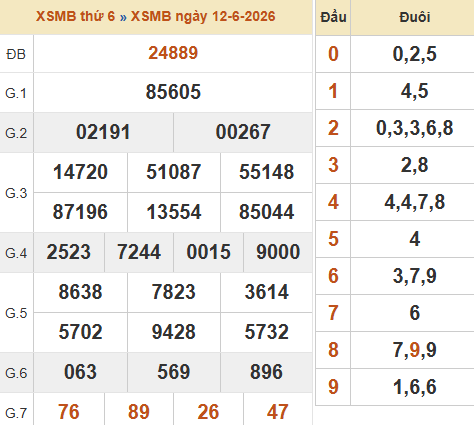474x425 pixels.
Task: Select G.4 number 7244
Action: click(139, 252)
